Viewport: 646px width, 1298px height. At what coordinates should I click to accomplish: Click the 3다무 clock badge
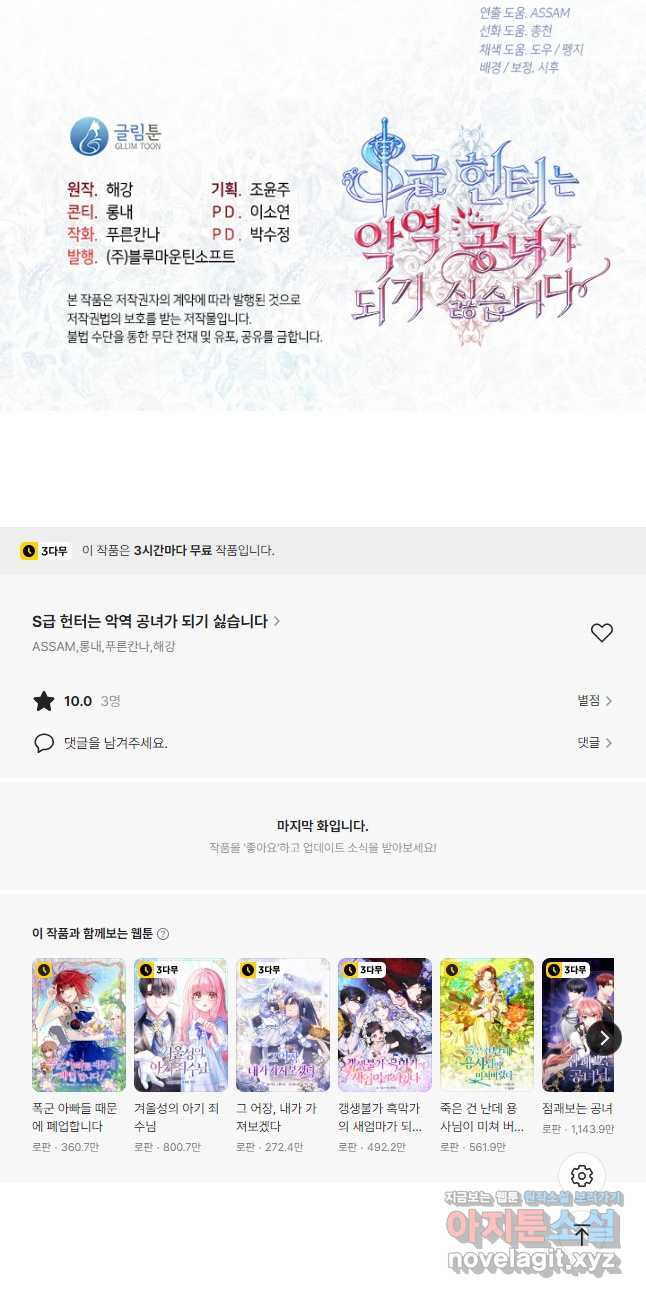click(x=45, y=550)
